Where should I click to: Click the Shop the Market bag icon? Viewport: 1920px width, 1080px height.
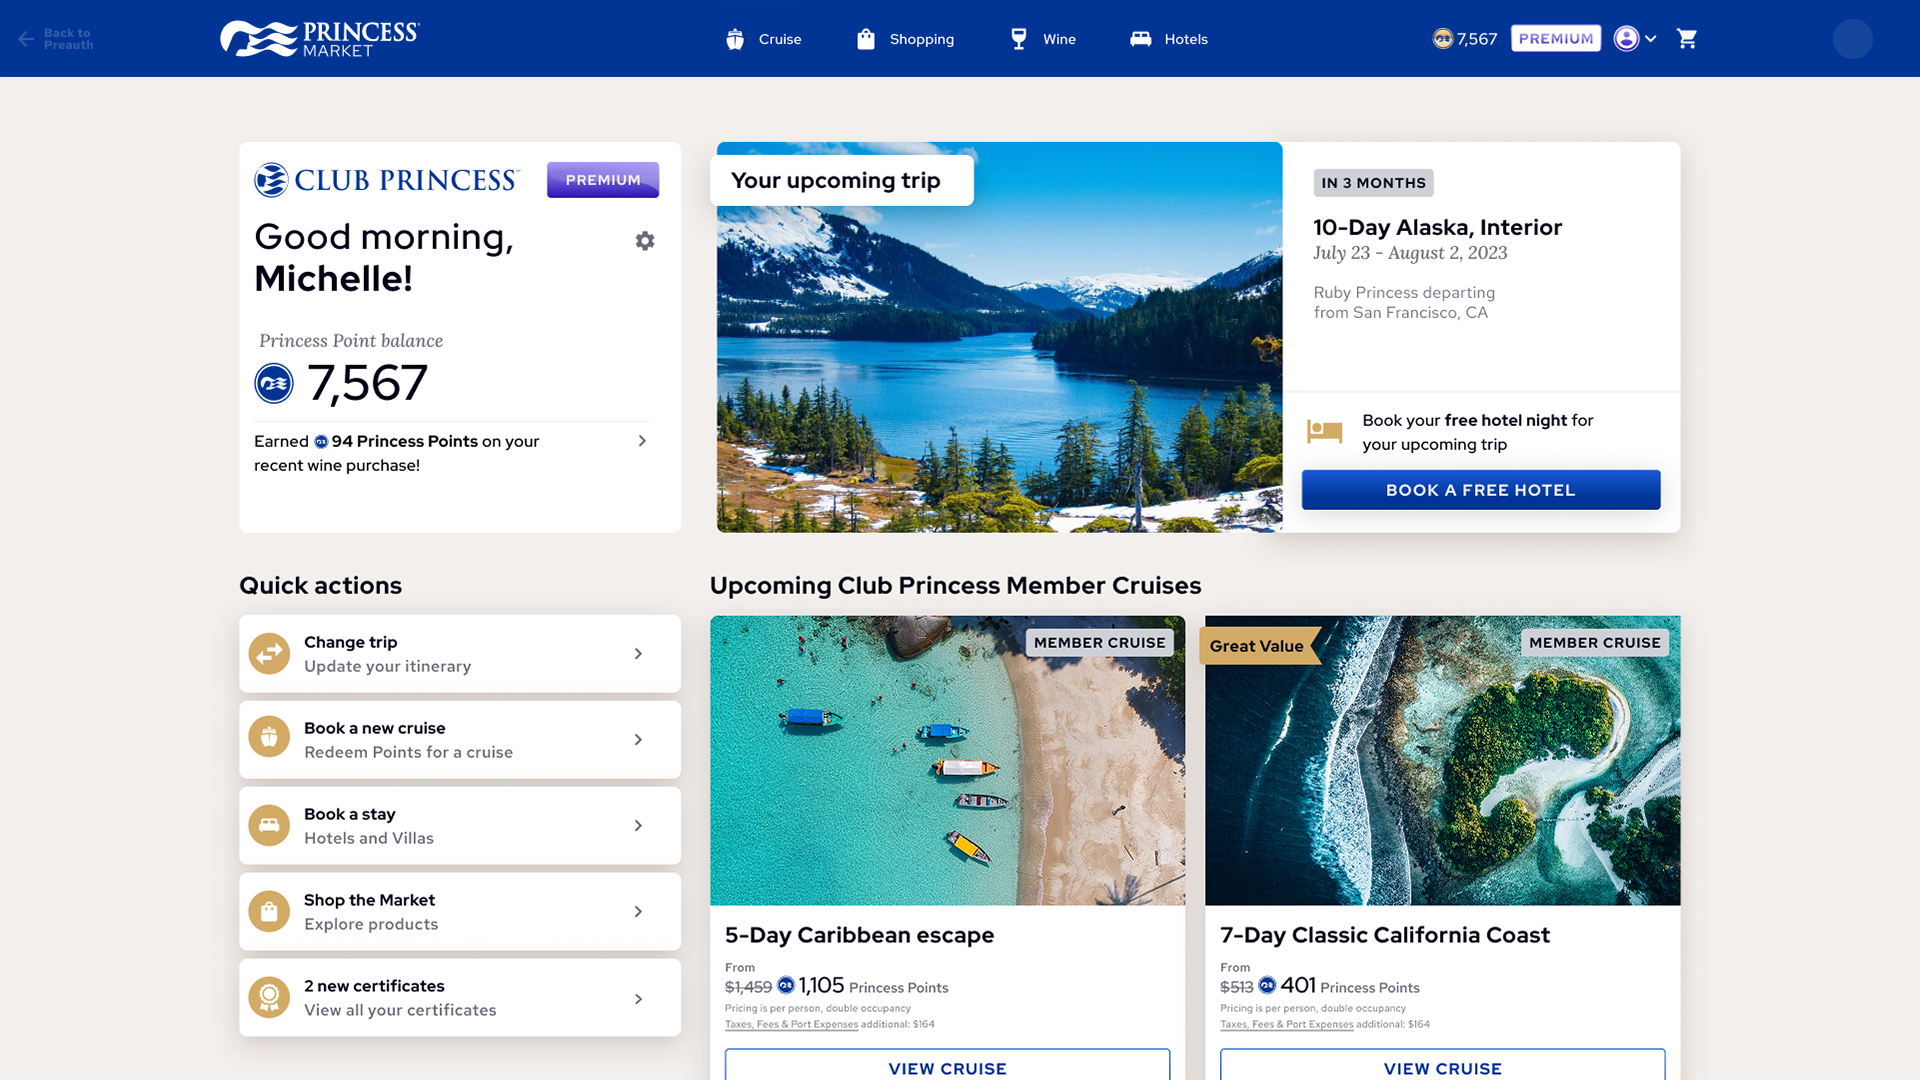[269, 912]
